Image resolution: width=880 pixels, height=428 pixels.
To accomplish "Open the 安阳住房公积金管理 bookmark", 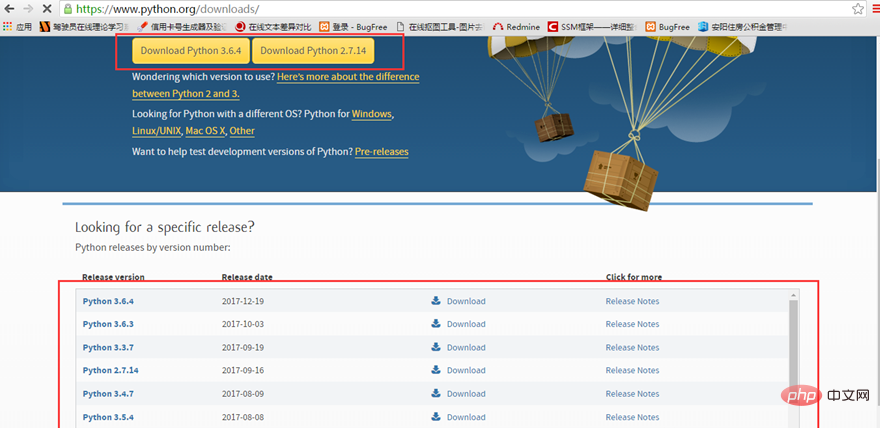I will click(x=742, y=26).
